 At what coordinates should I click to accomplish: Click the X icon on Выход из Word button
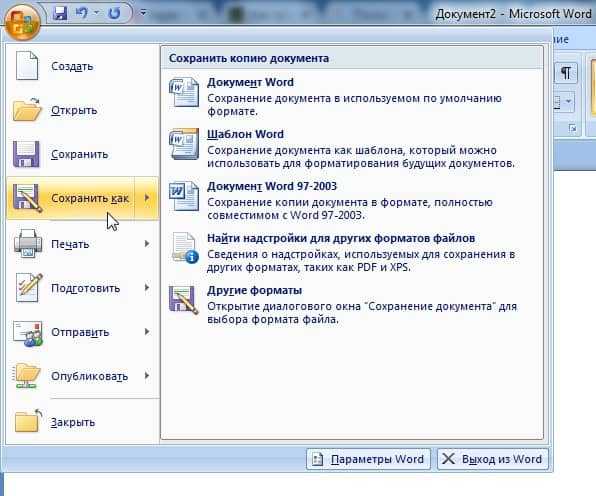[448, 459]
